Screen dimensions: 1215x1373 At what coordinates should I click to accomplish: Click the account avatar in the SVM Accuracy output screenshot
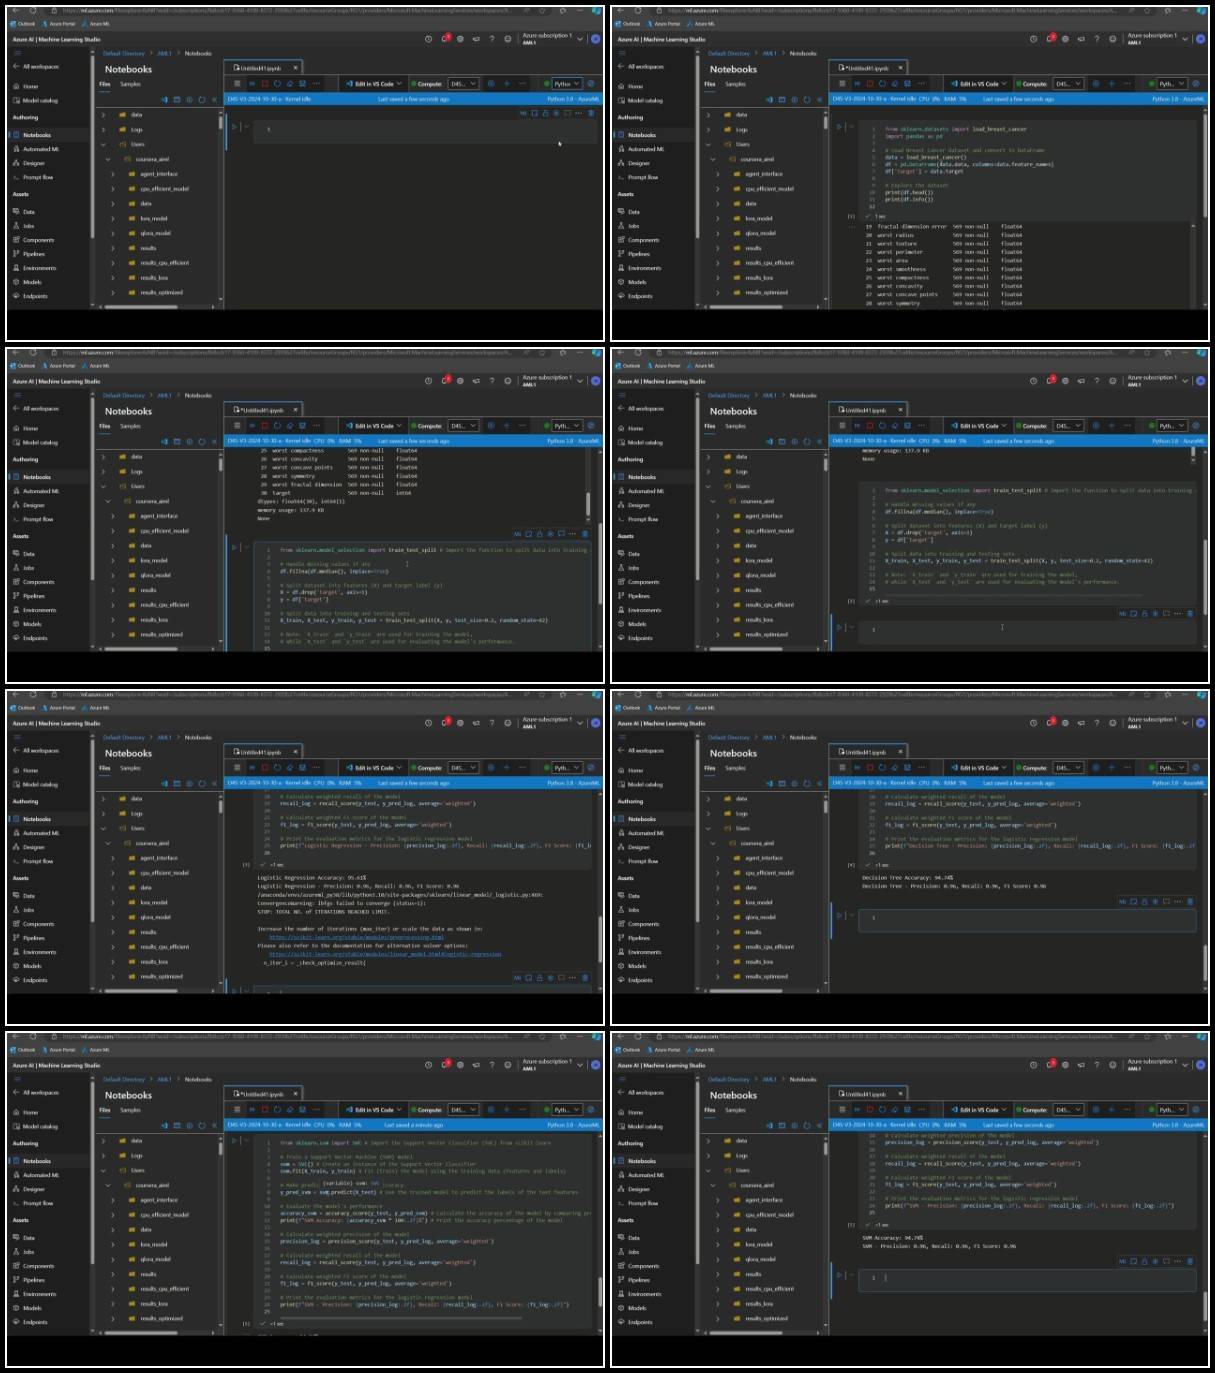(1200, 1065)
